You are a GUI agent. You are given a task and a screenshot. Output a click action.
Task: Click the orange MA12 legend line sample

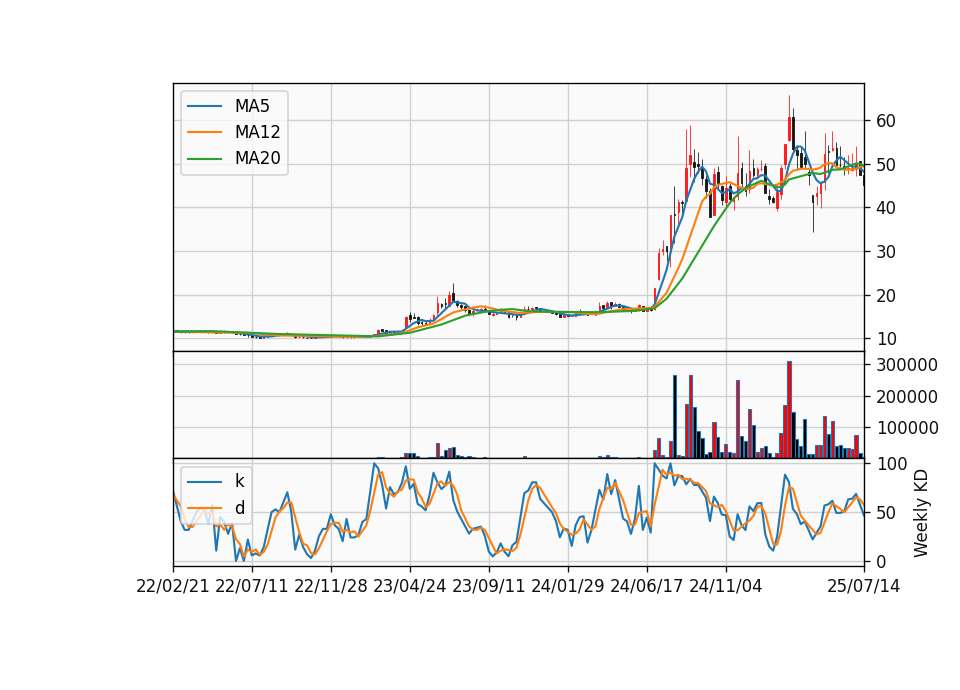pyautogui.click(x=204, y=132)
